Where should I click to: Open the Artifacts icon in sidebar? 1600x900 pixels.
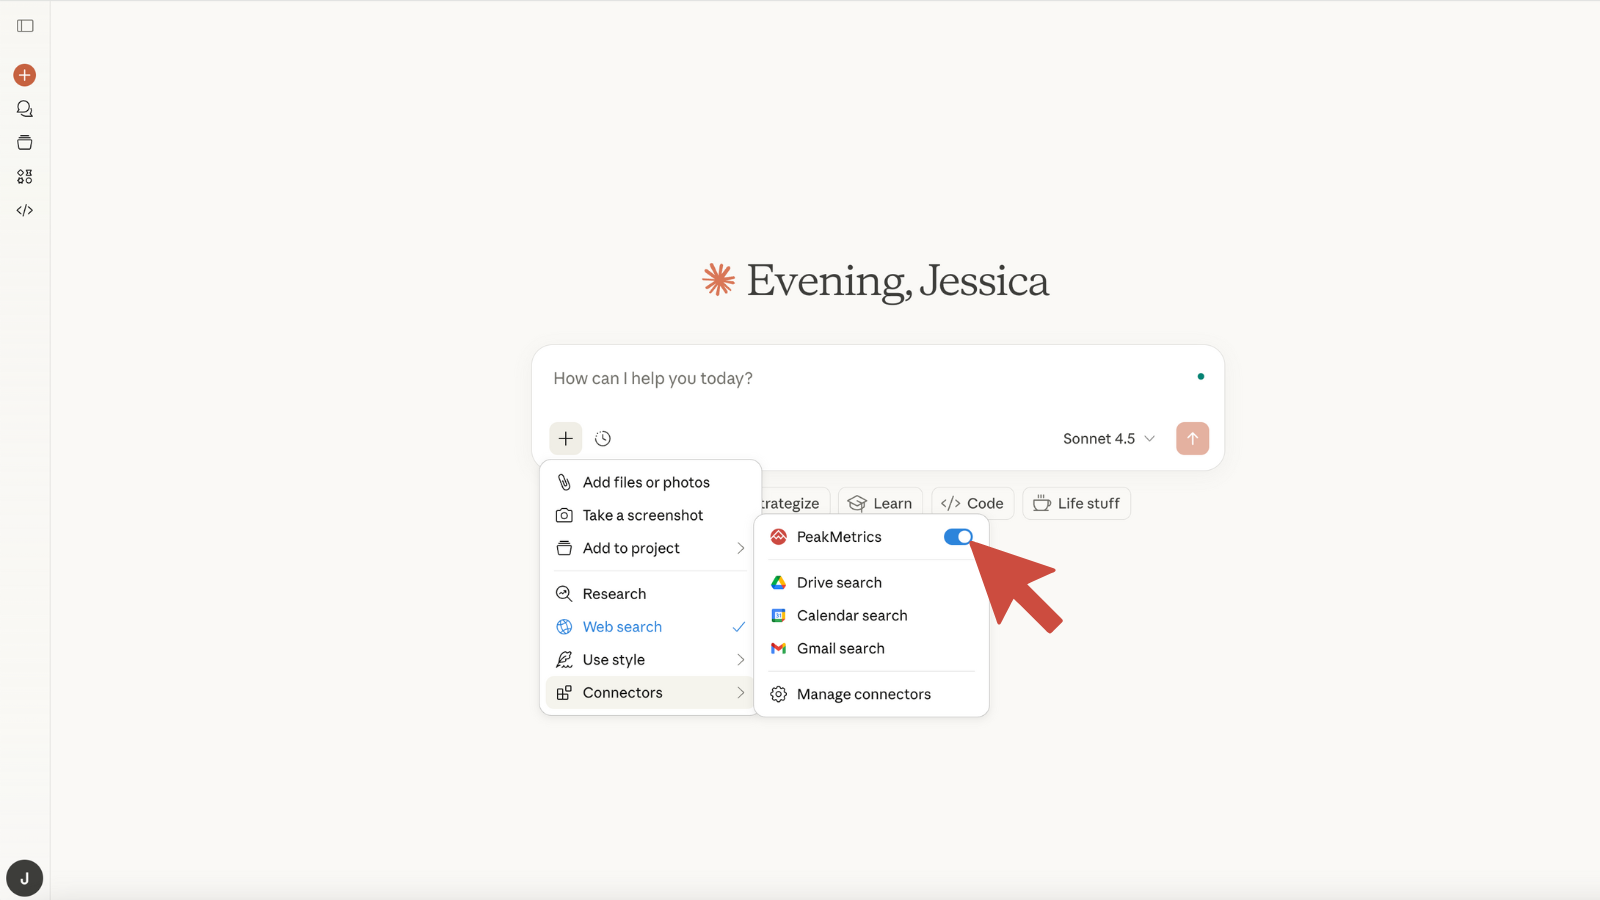[25, 177]
